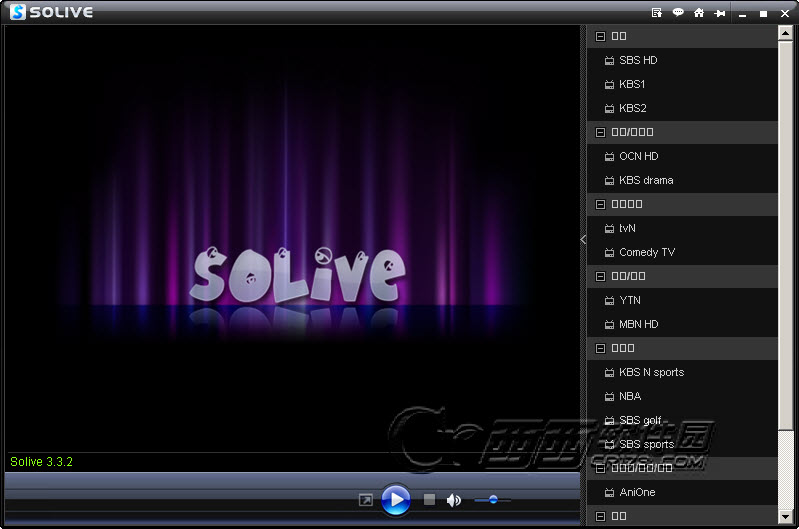Collapse the first category above SBS HD
The image size is (799, 529).
coord(600,36)
